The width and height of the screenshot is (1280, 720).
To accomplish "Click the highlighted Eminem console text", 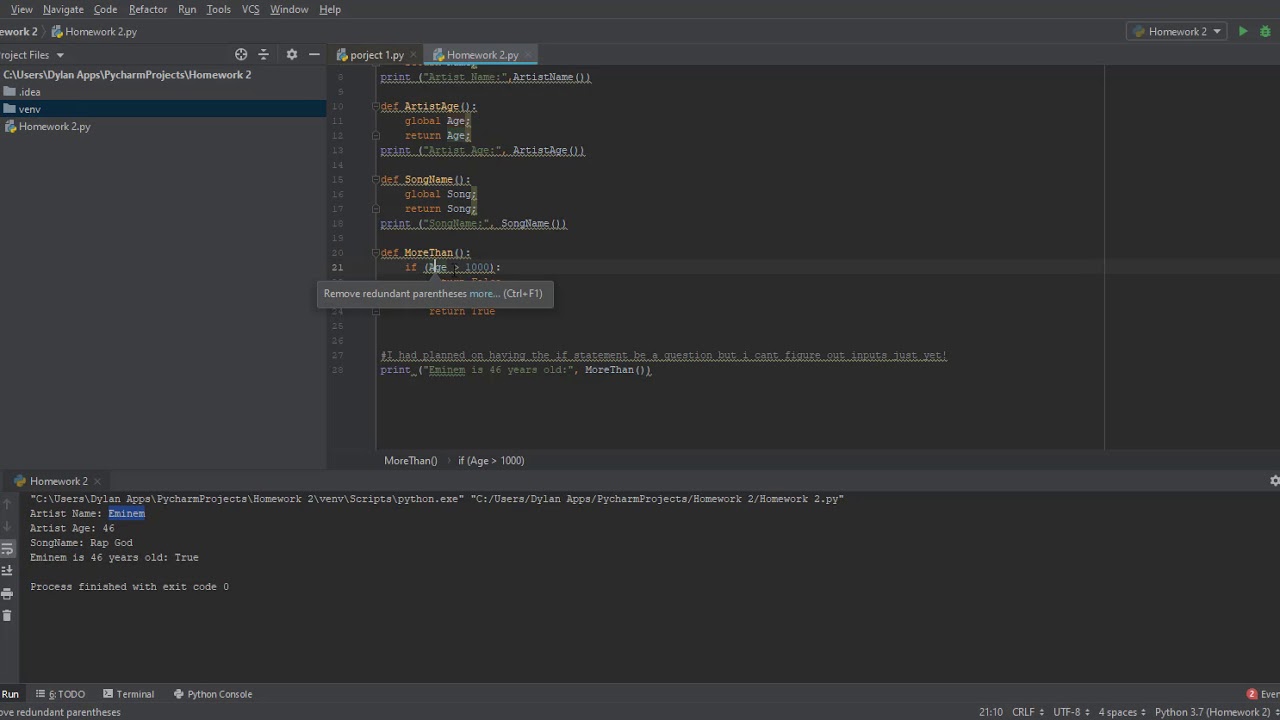I will pos(127,514).
